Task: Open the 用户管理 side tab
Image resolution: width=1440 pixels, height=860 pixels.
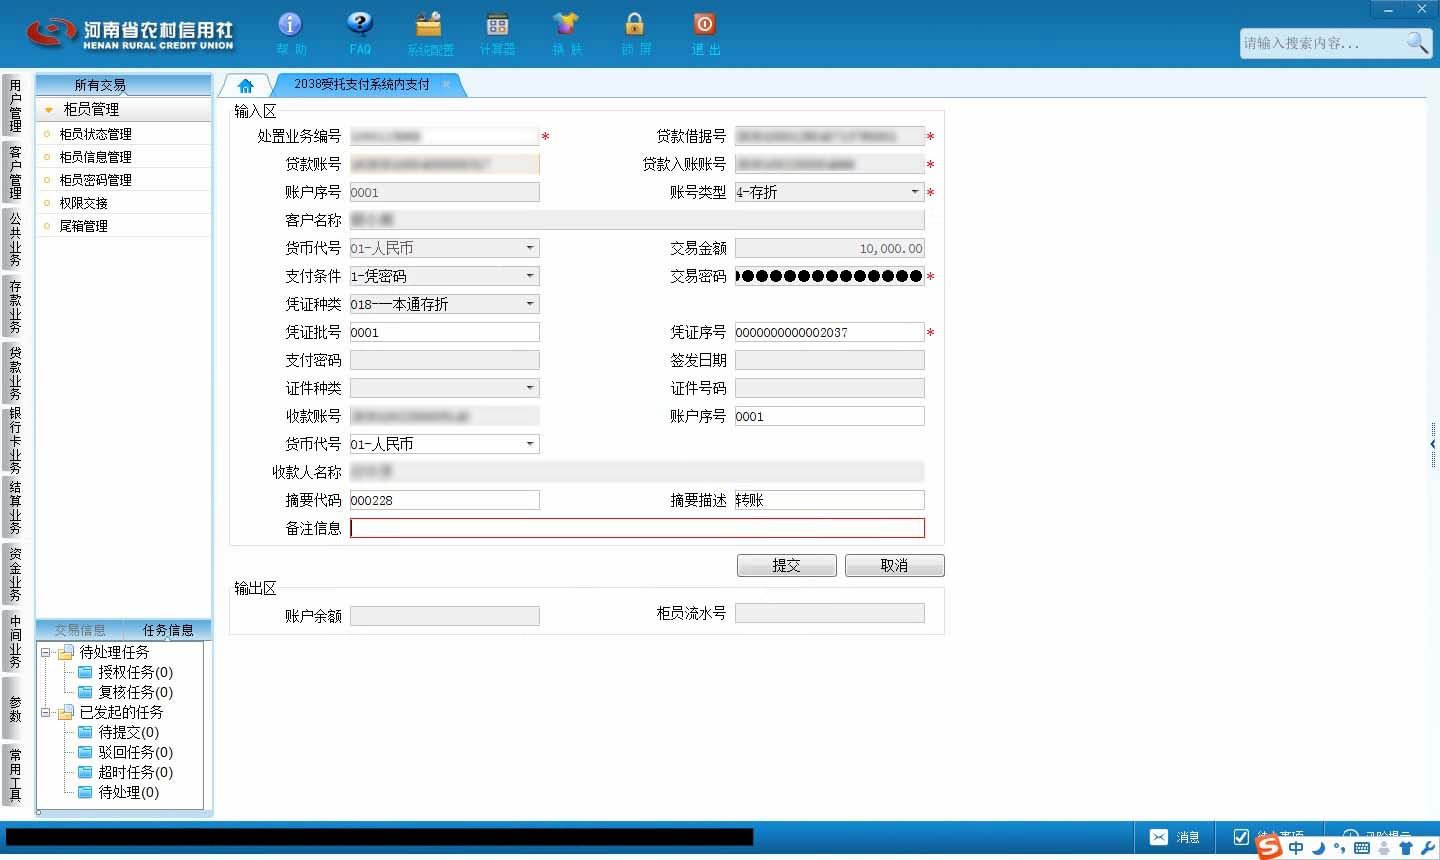Action: tap(15, 107)
